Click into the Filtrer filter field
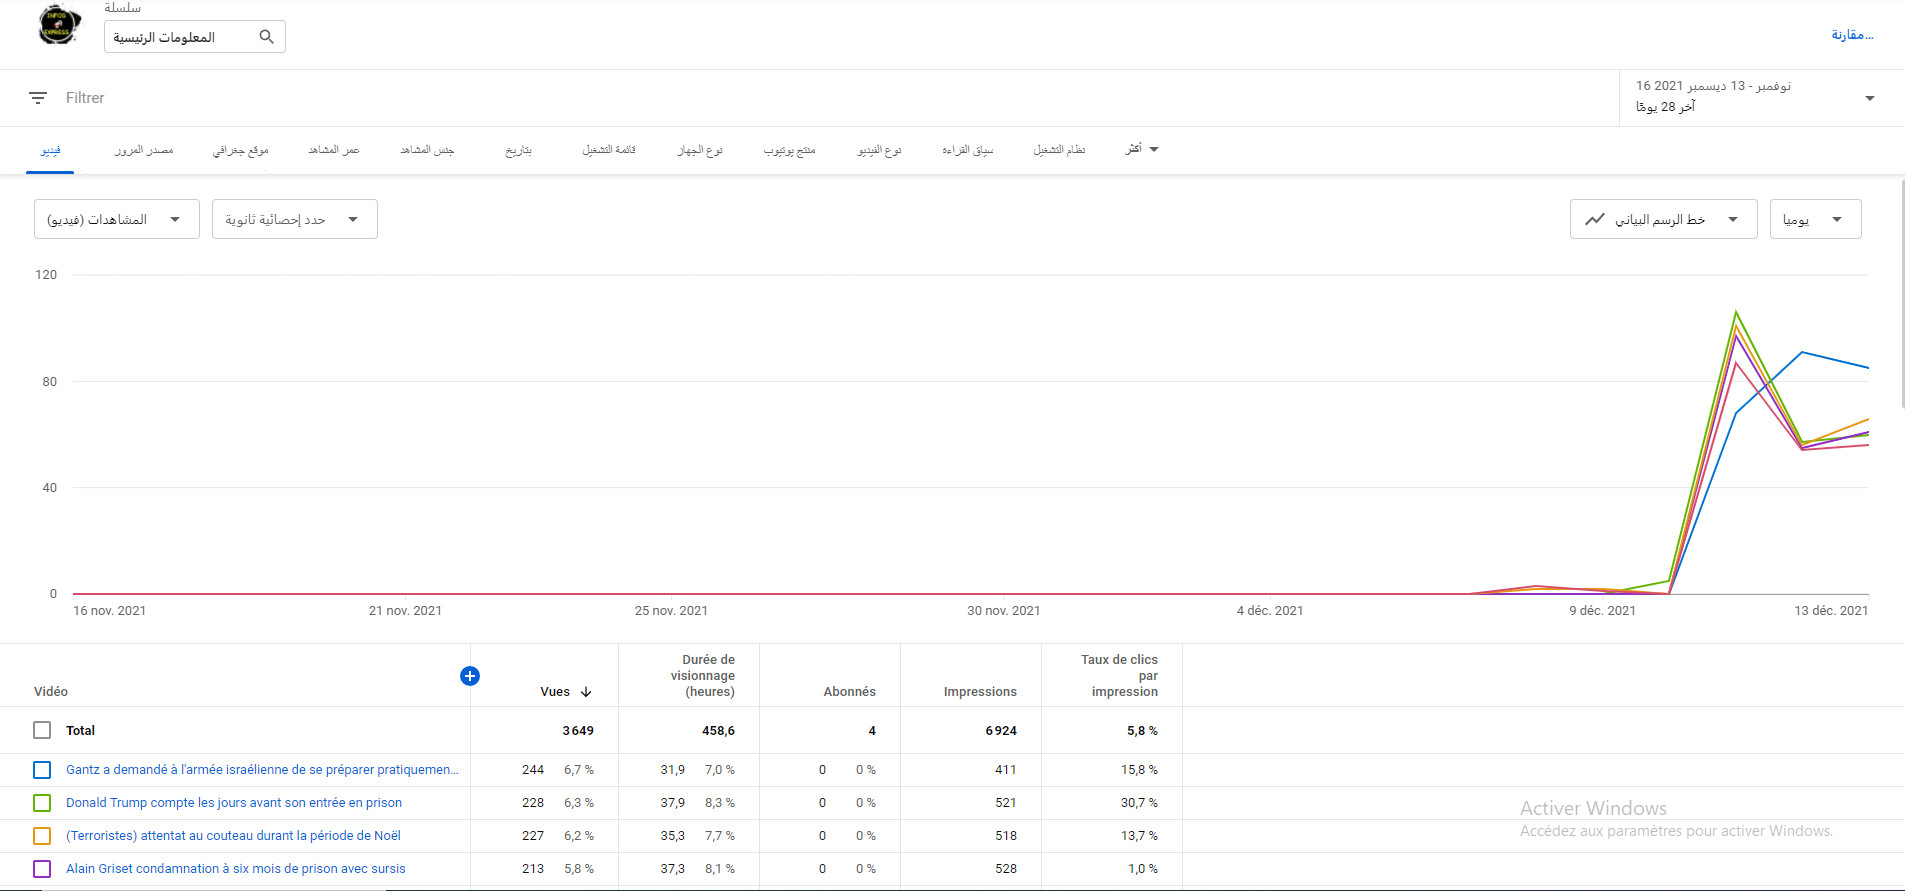This screenshot has height=891, width=1905. pos(85,98)
